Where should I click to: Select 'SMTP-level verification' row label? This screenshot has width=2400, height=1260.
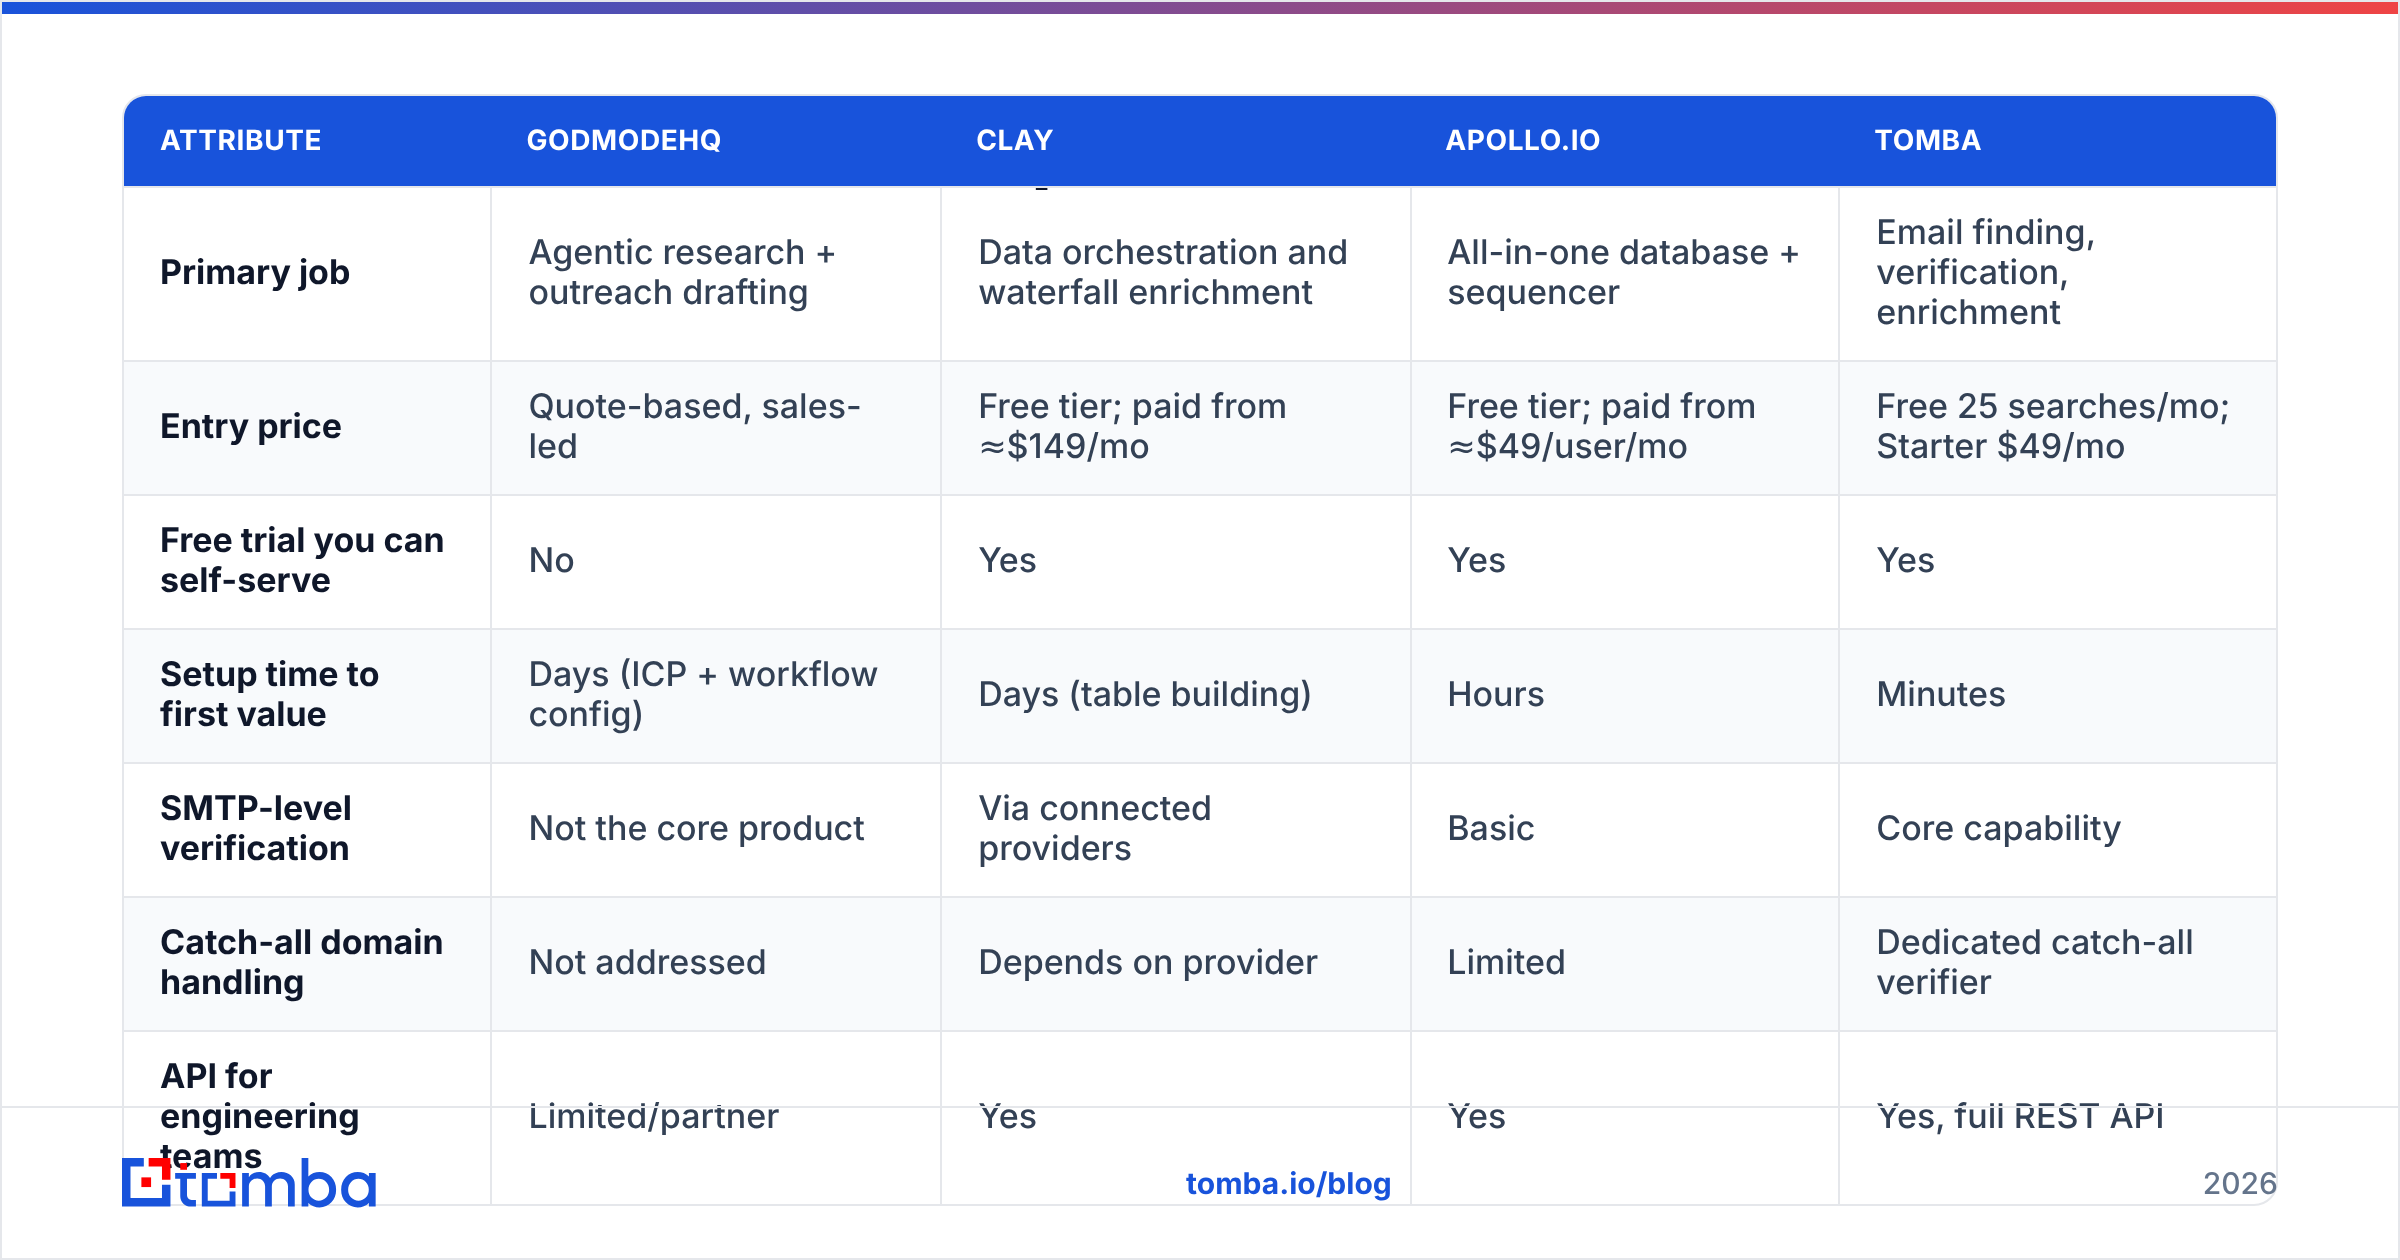tap(256, 828)
